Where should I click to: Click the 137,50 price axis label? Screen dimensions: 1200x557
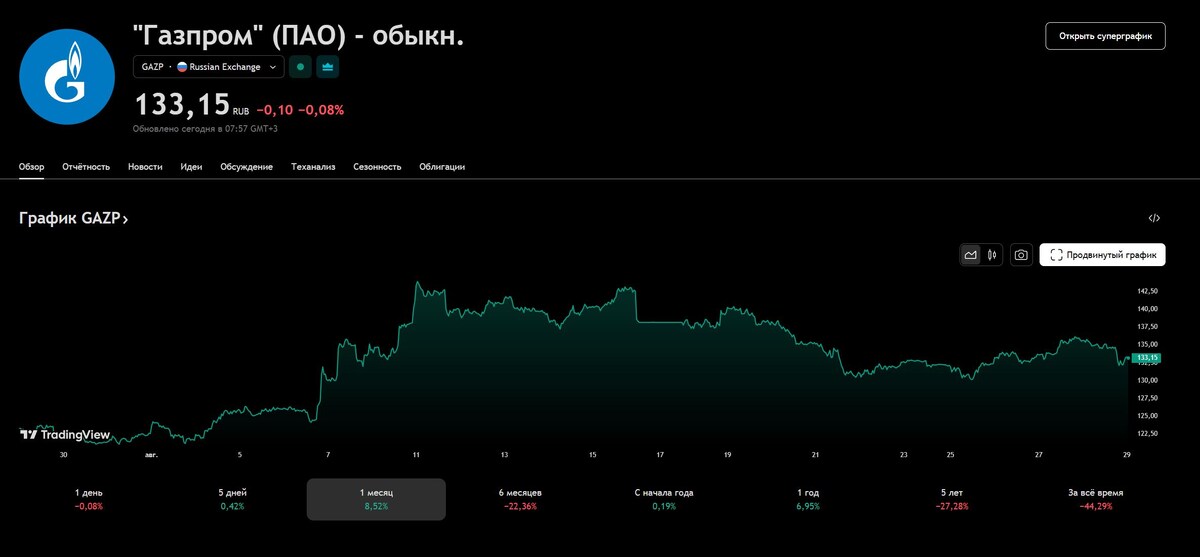click(x=1148, y=327)
